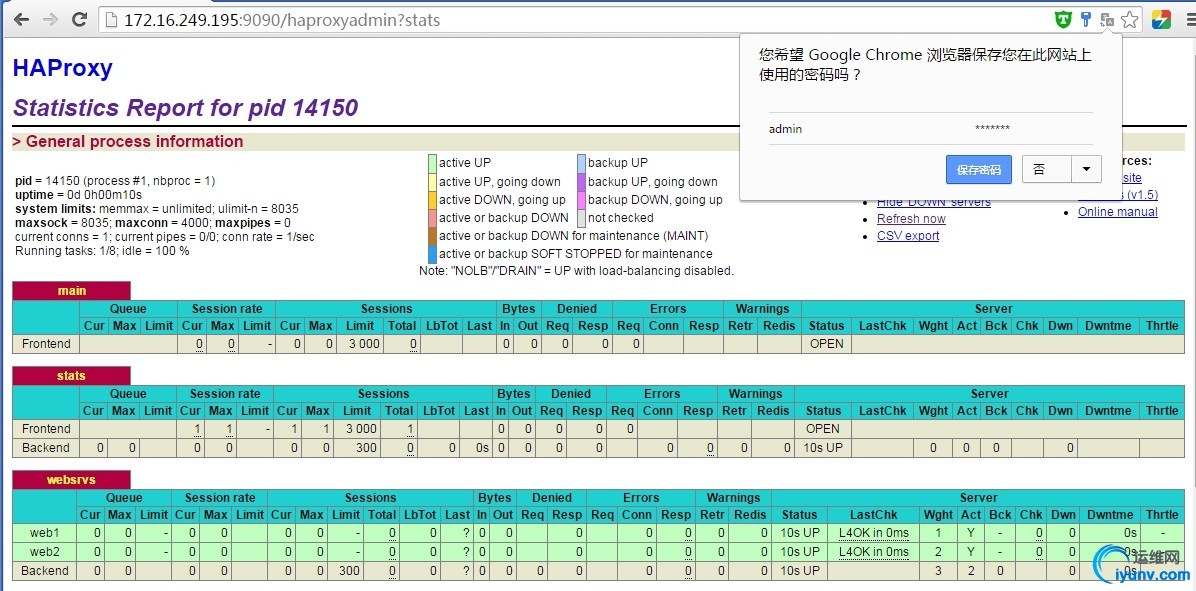
Task: Click the saved username admin entry
Action: tap(785, 129)
